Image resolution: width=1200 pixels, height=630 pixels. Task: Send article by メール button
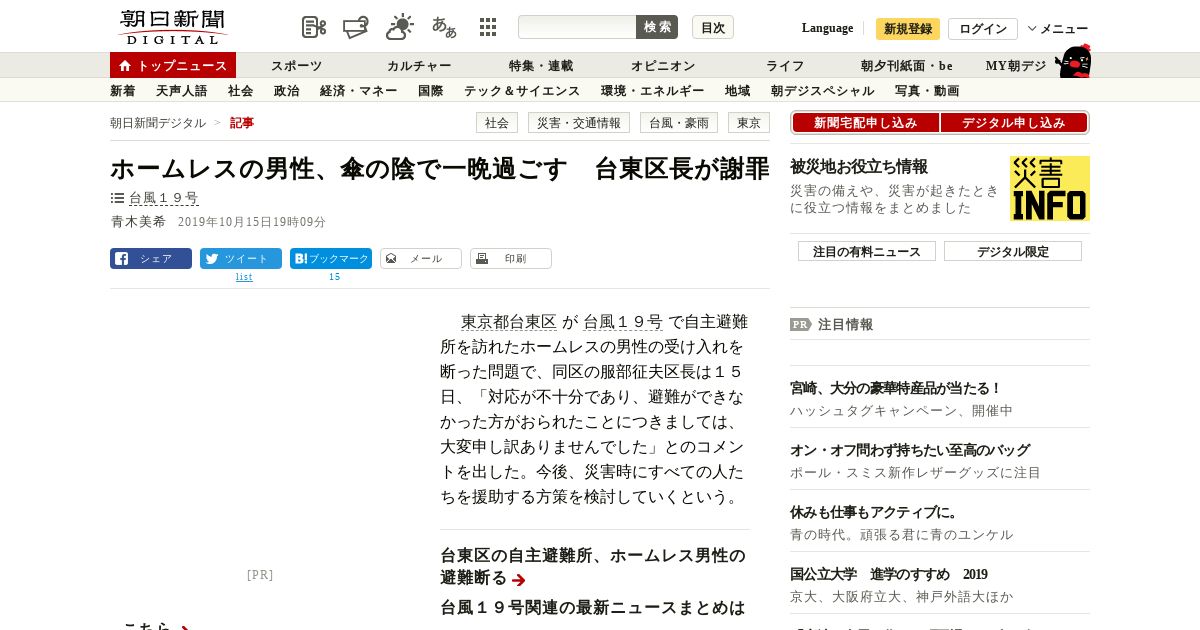[x=421, y=258]
